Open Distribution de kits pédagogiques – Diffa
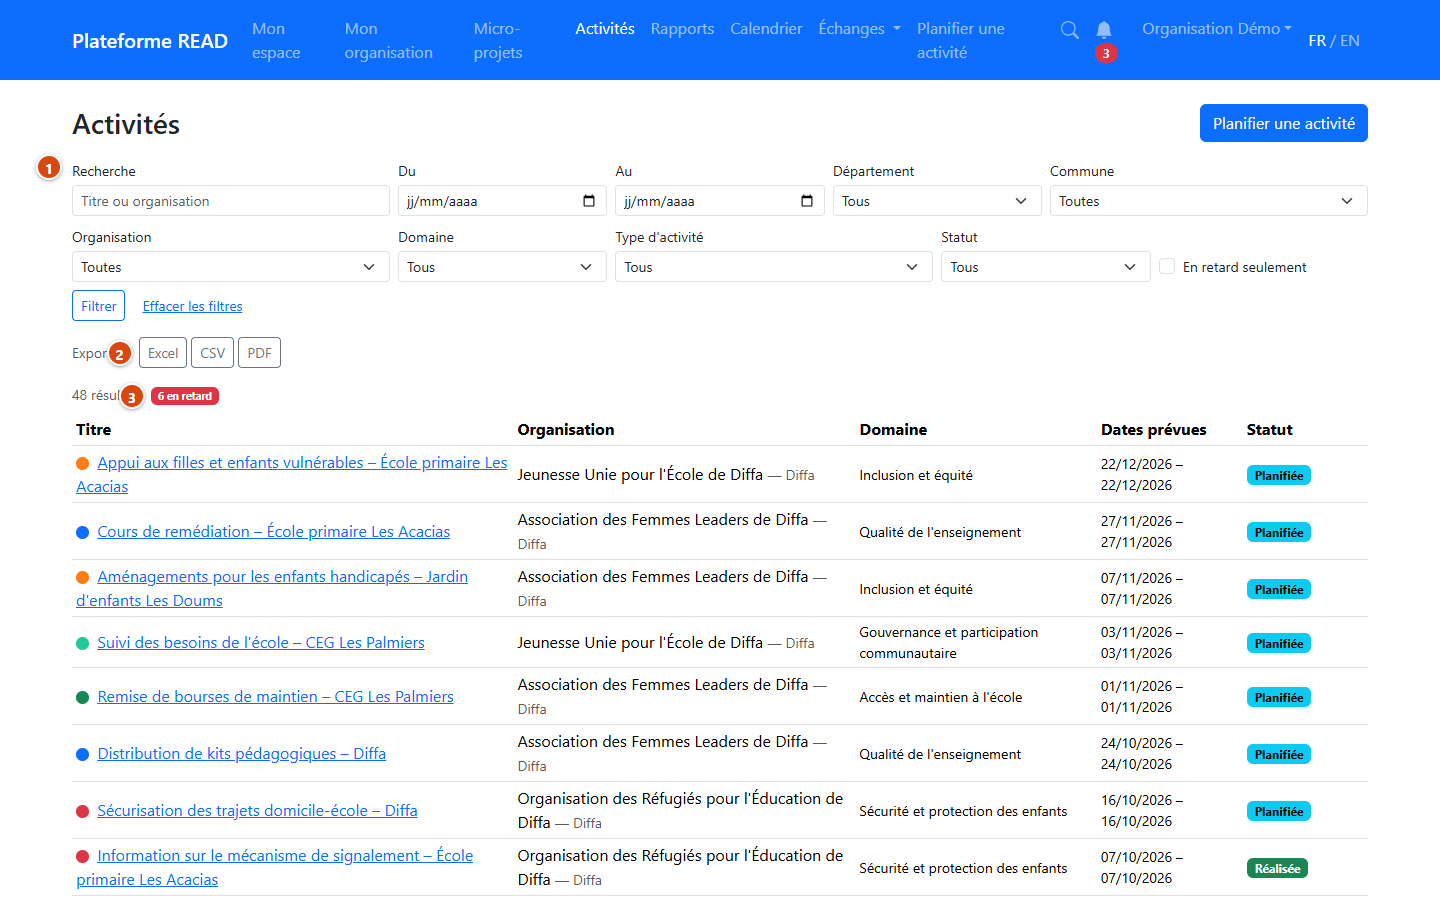The height and width of the screenshot is (900, 1440). click(241, 753)
